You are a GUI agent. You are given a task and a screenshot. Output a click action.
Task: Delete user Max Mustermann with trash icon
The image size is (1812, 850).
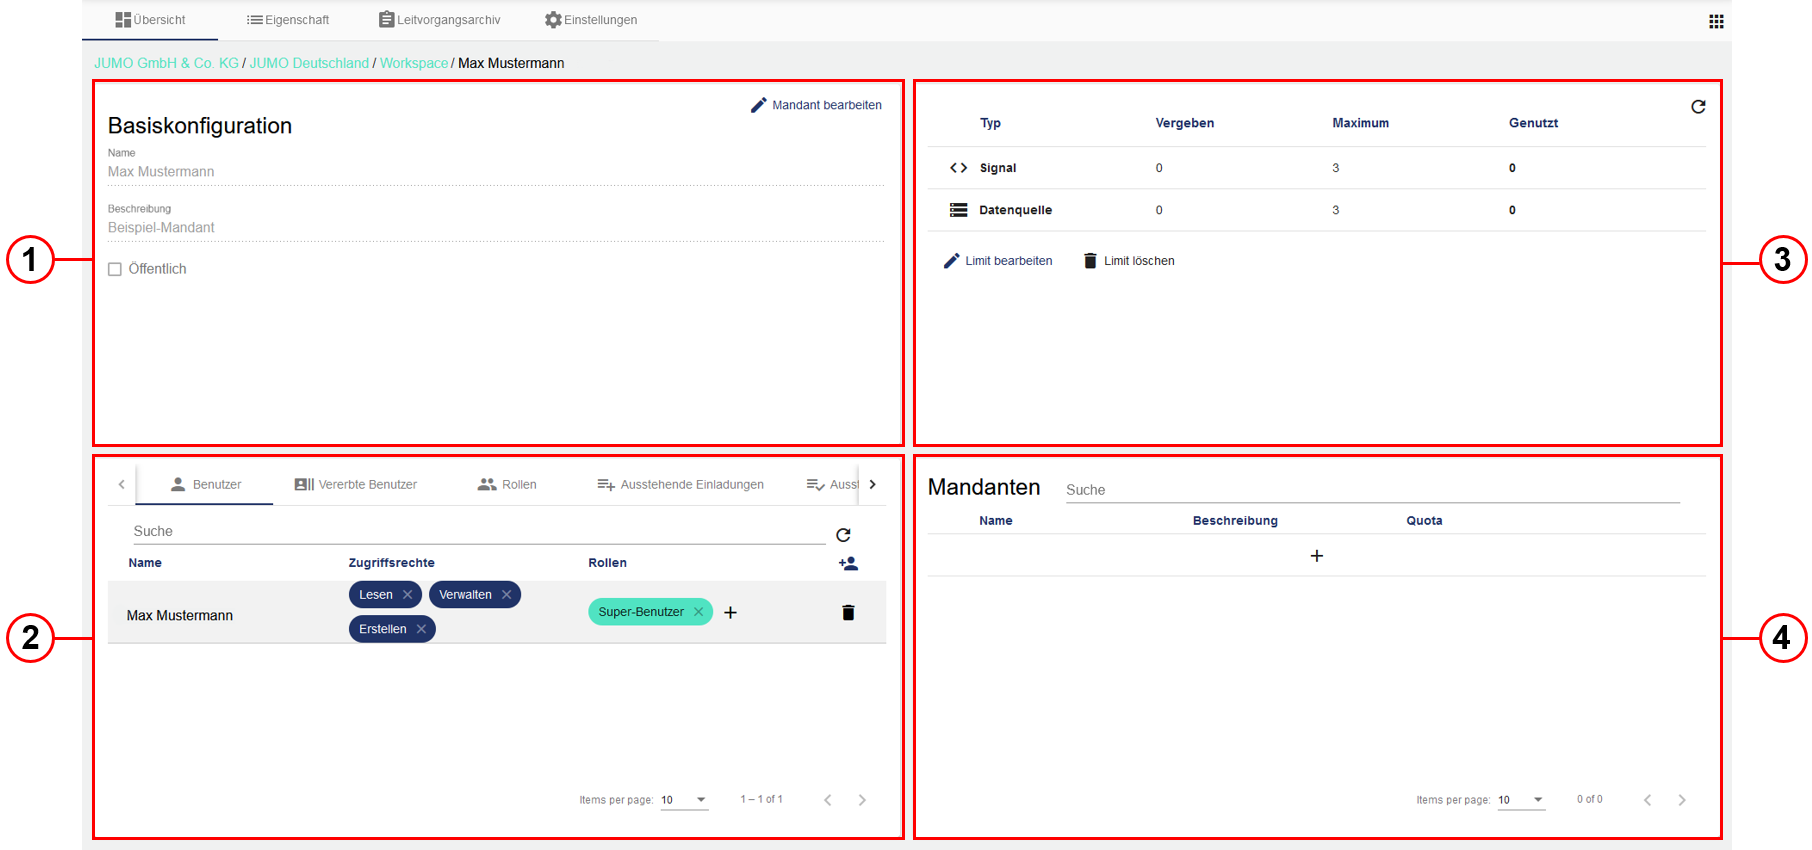click(848, 613)
